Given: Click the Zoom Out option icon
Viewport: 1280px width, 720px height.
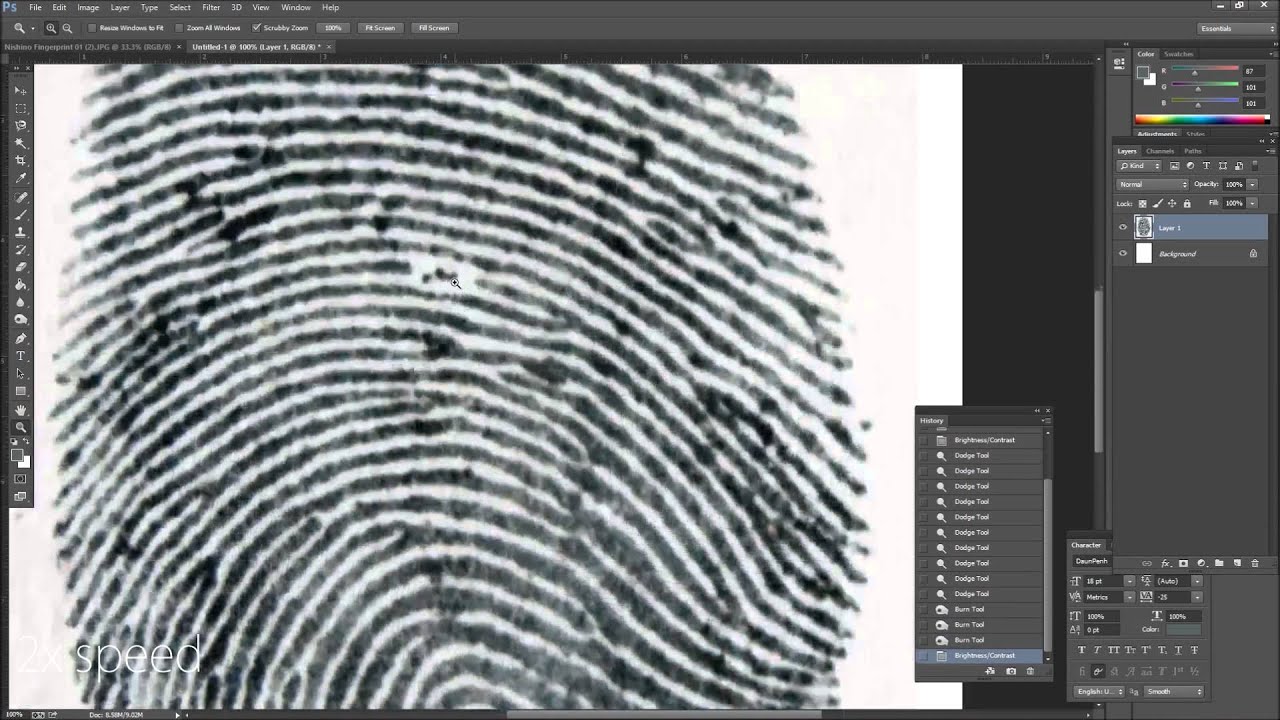Looking at the screenshot, I should coord(67,28).
